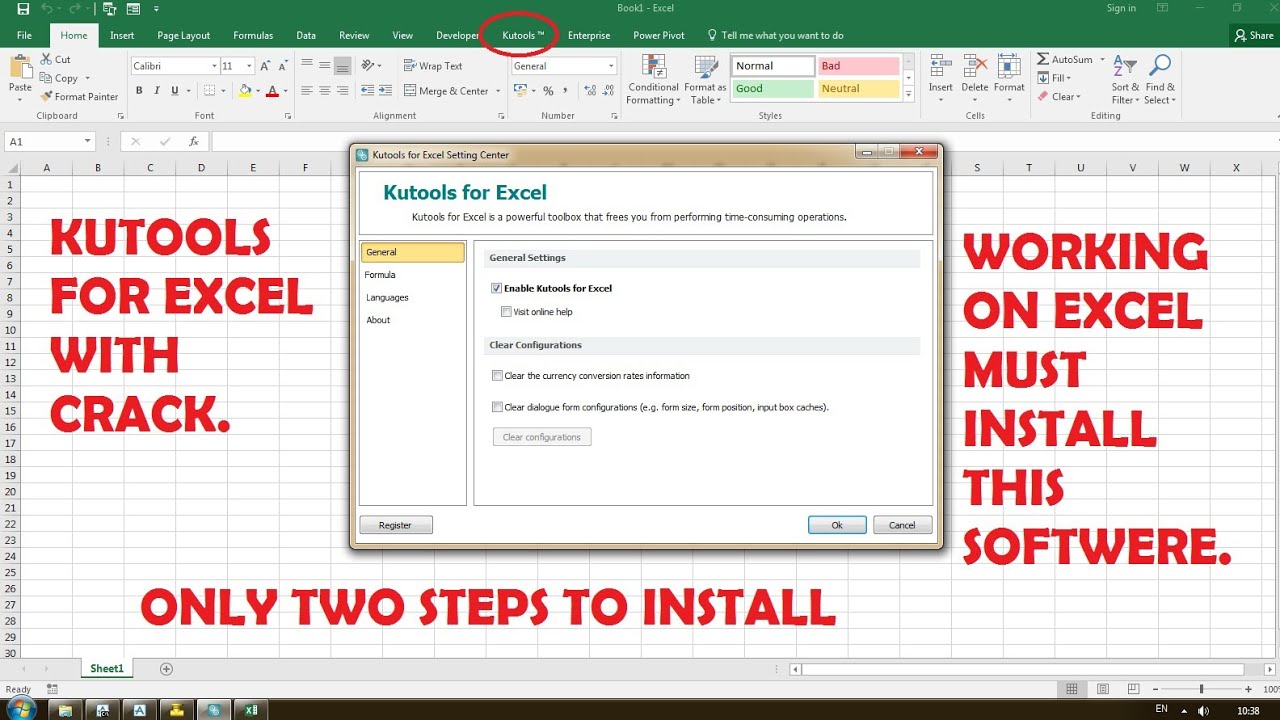Add a new sheet with plus icon
1280x720 pixels.
(166, 669)
